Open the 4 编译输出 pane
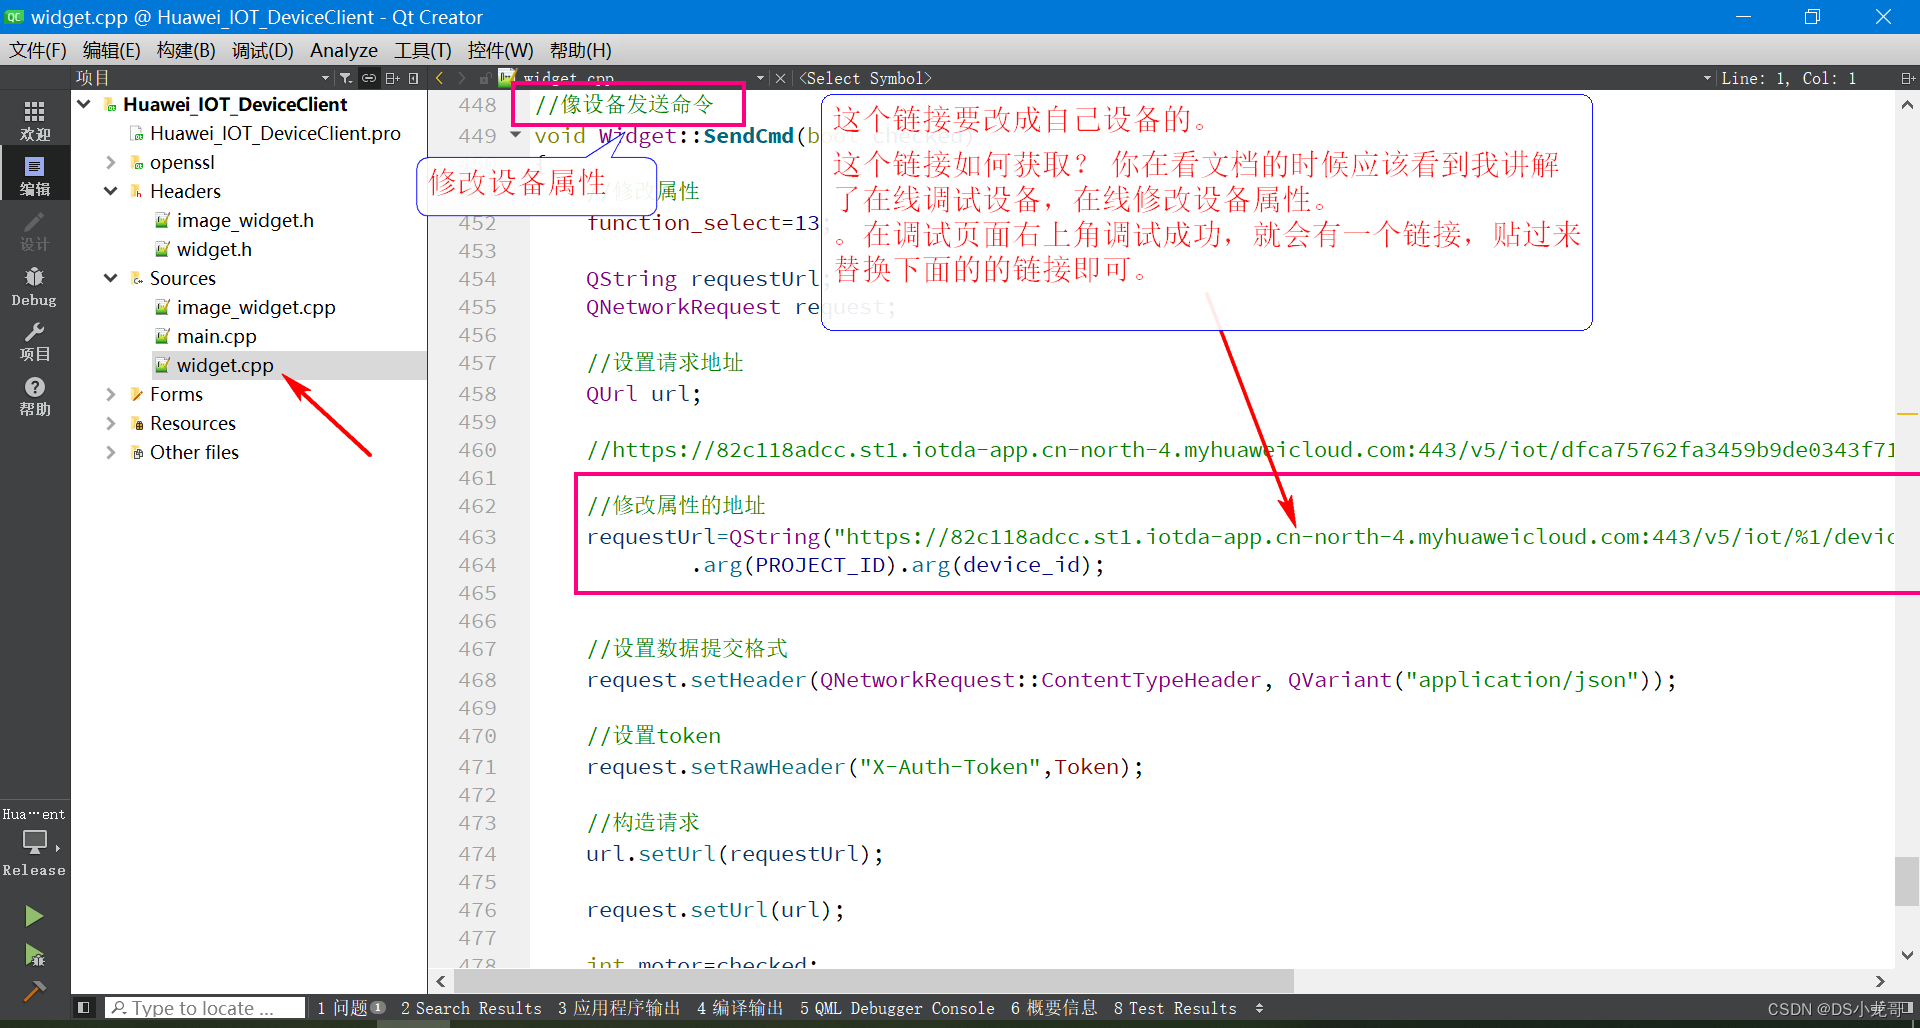1920x1028 pixels. coord(740,1008)
